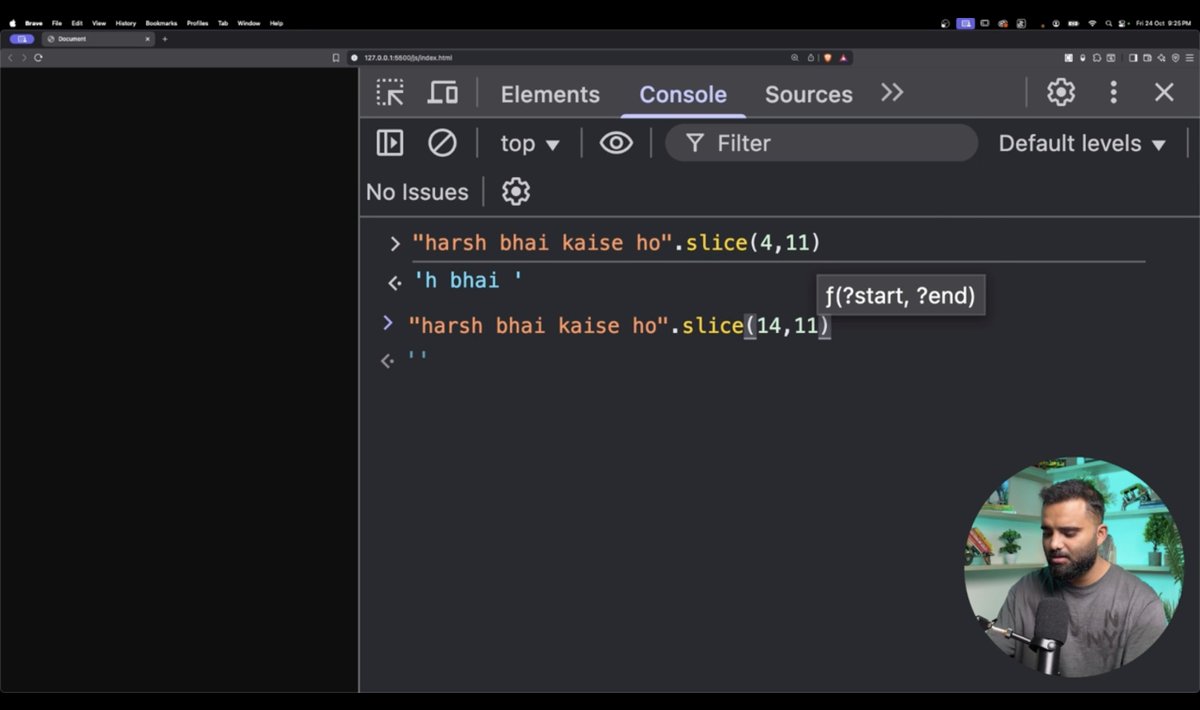Image resolution: width=1200 pixels, height=710 pixels.
Task: Show the console sidebar panel icon
Action: point(390,143)
